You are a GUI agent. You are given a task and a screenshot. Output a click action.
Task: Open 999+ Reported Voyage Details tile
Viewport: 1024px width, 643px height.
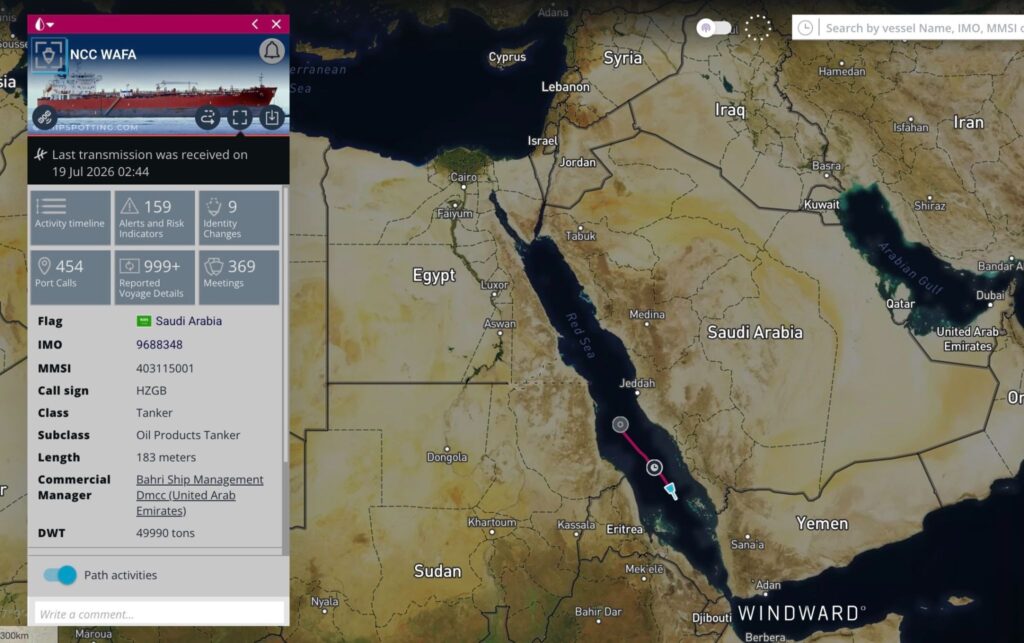155,277
